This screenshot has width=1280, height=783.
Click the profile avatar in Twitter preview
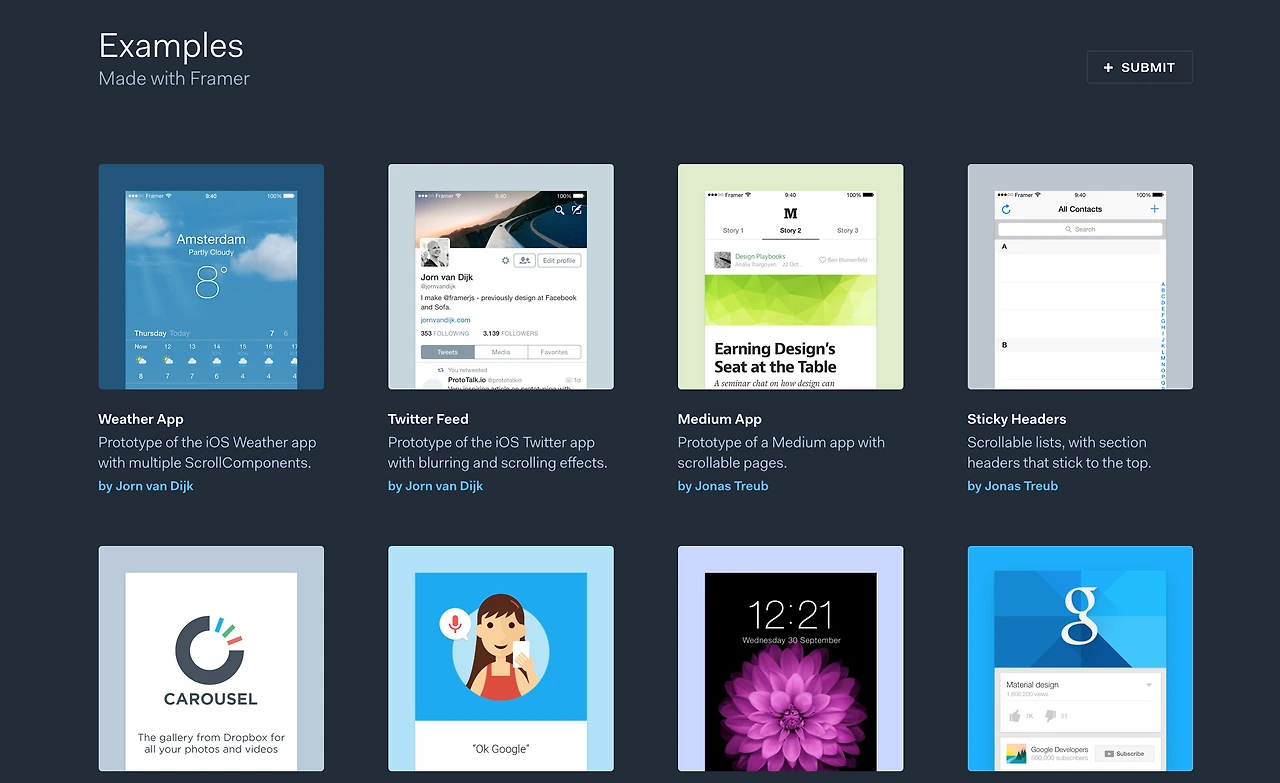tap(435, 253)
